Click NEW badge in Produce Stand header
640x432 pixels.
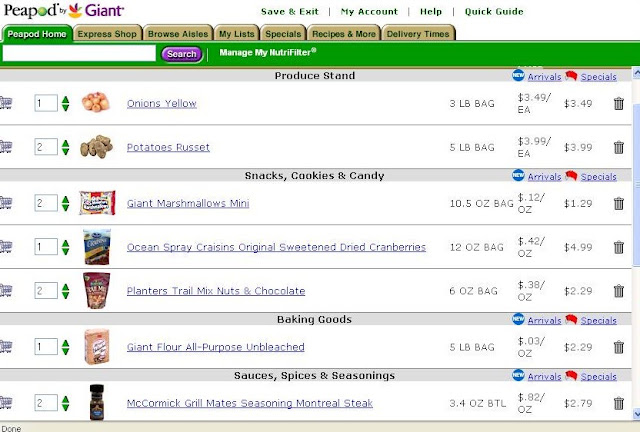[518, 76]
